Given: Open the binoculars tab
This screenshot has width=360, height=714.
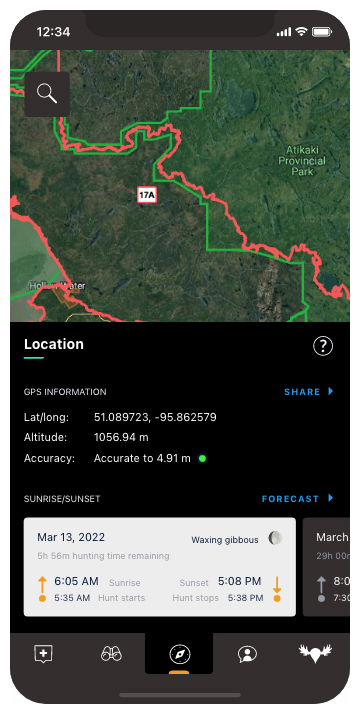Looking at the screenshot, I should click(111, 654).
